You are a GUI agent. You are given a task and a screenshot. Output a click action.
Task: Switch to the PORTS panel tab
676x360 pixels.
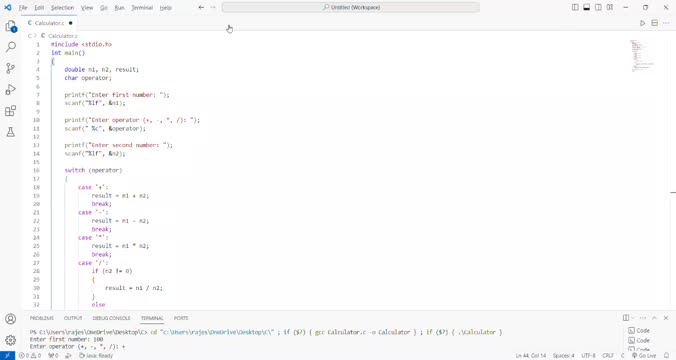tap(181, 318)
